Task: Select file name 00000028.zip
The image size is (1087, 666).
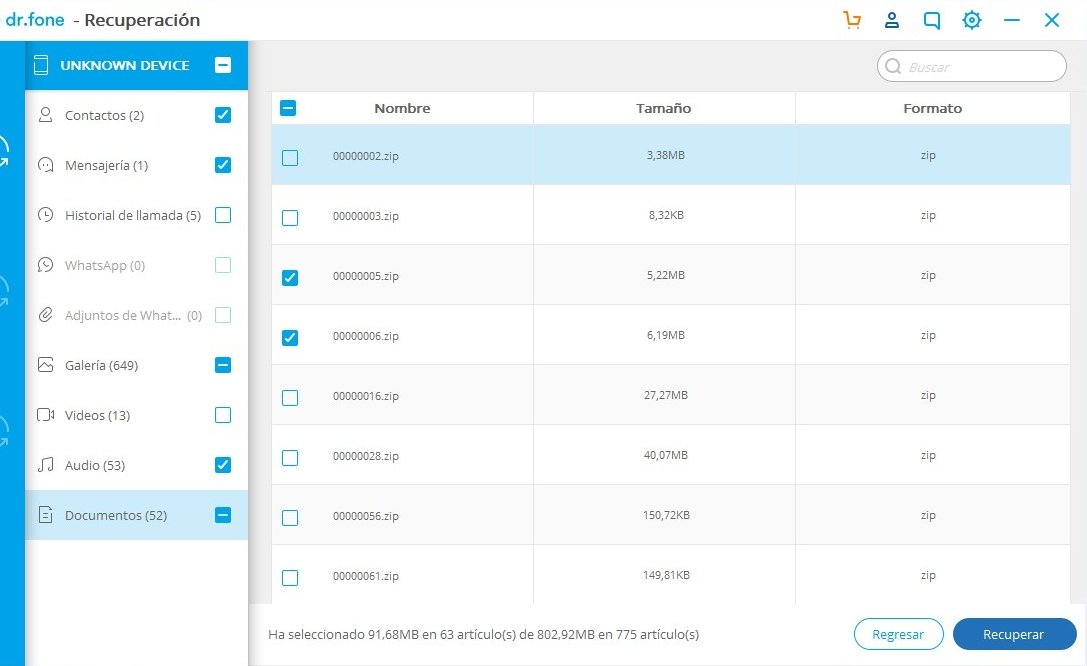Action: (365, 456)
